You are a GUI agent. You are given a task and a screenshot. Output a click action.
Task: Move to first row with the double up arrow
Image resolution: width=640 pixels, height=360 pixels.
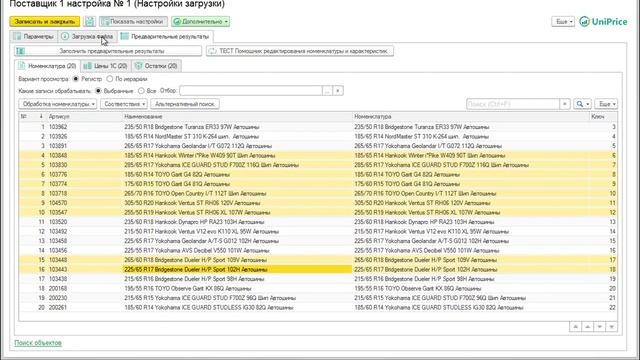point(575,327)
